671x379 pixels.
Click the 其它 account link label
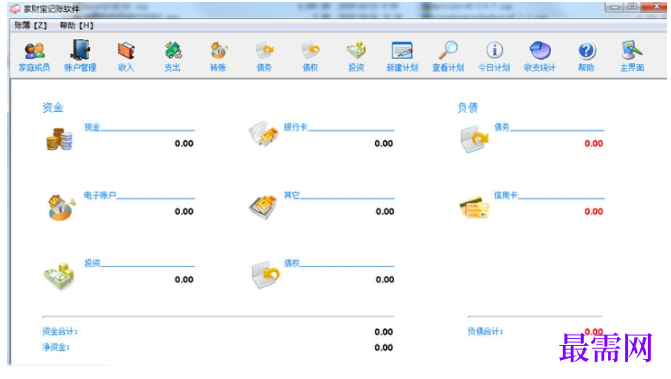292,195
